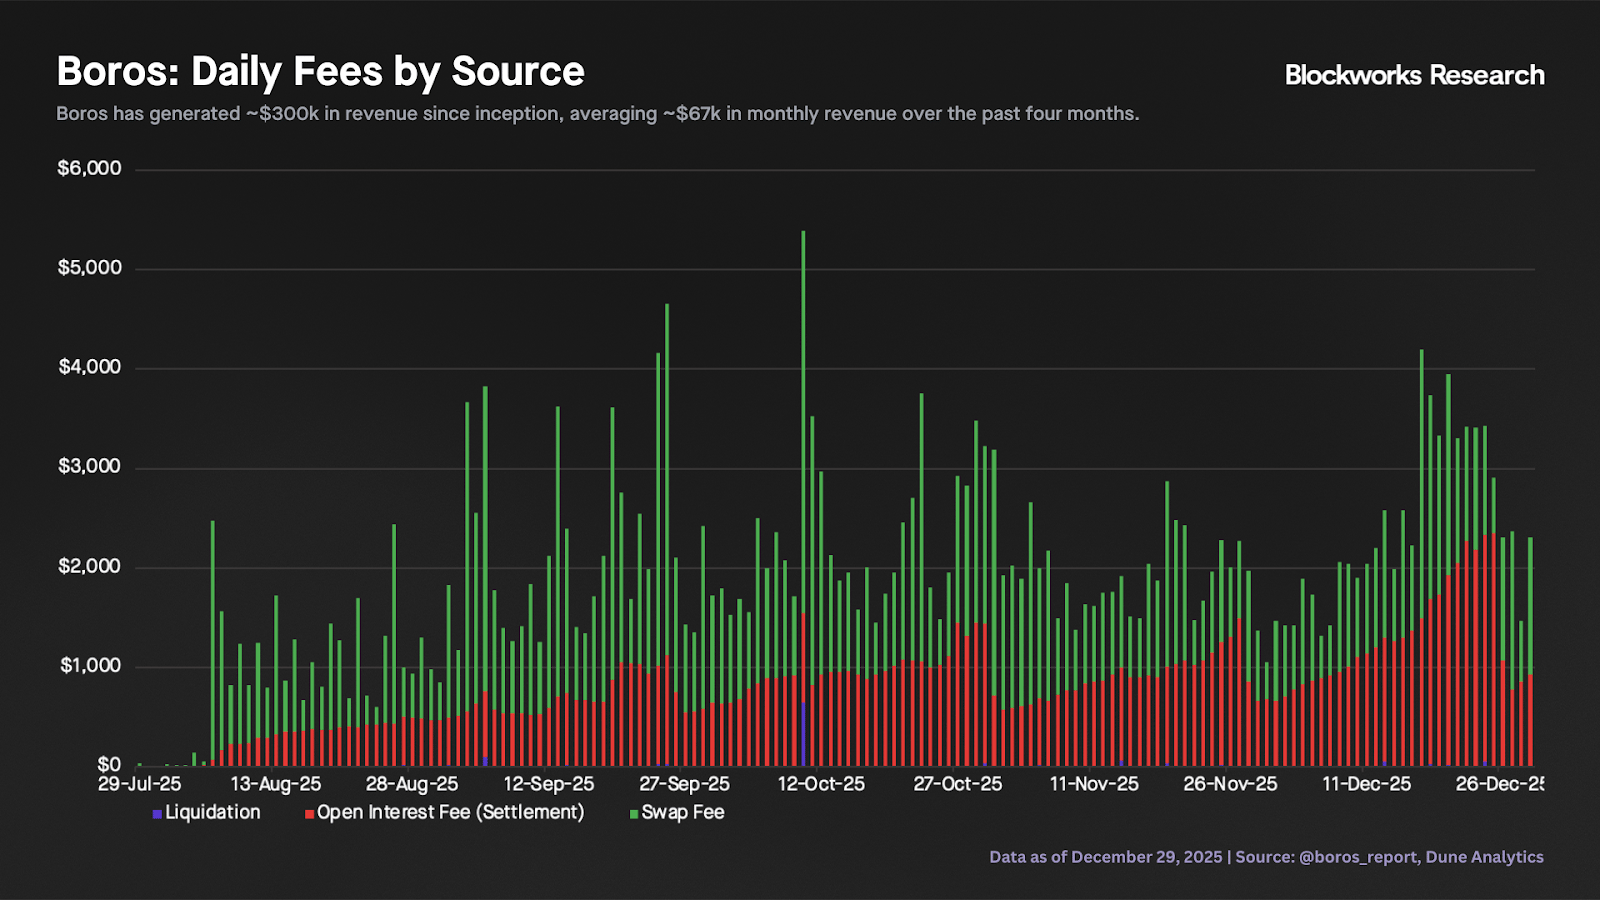Click the 29-Jul-25 x-axis date label
The image size is (1600, 900).
coord(139,784)
